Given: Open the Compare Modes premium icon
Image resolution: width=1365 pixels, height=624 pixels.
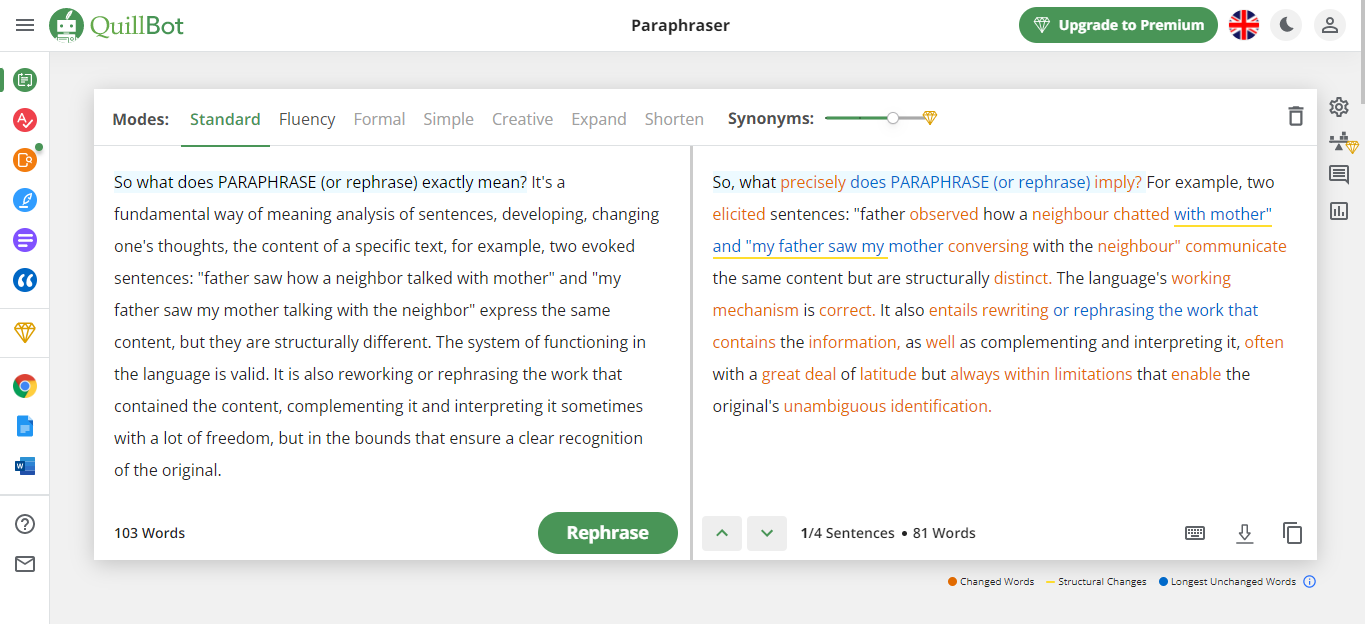Looking at the screenshot, I should click(1342, 142).
